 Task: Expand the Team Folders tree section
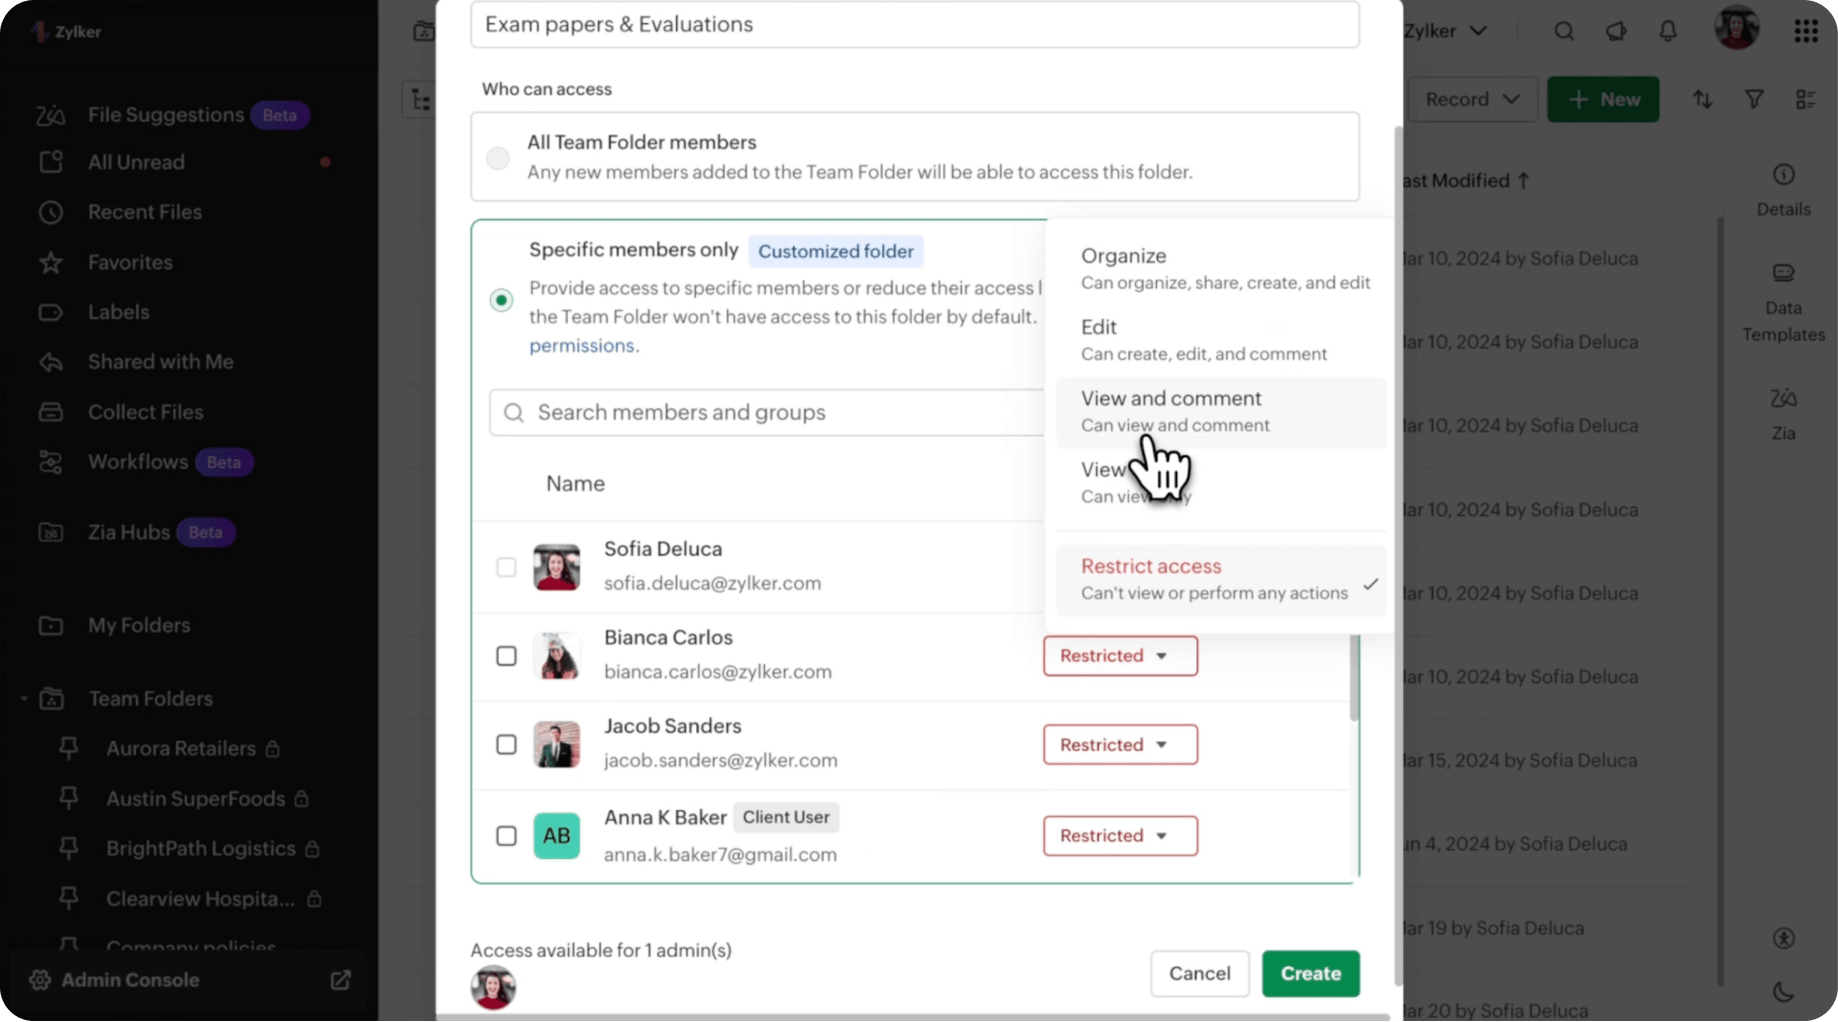(25, 698)
